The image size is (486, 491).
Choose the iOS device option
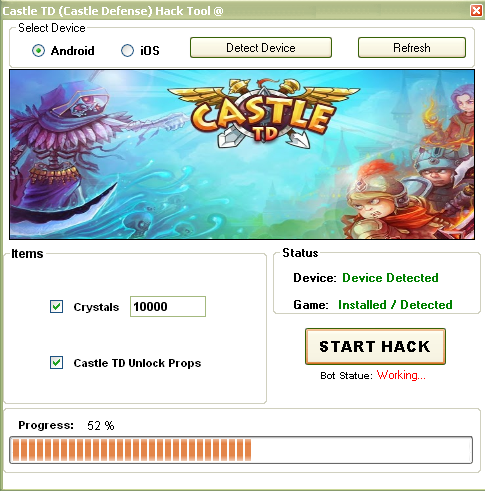127,51
